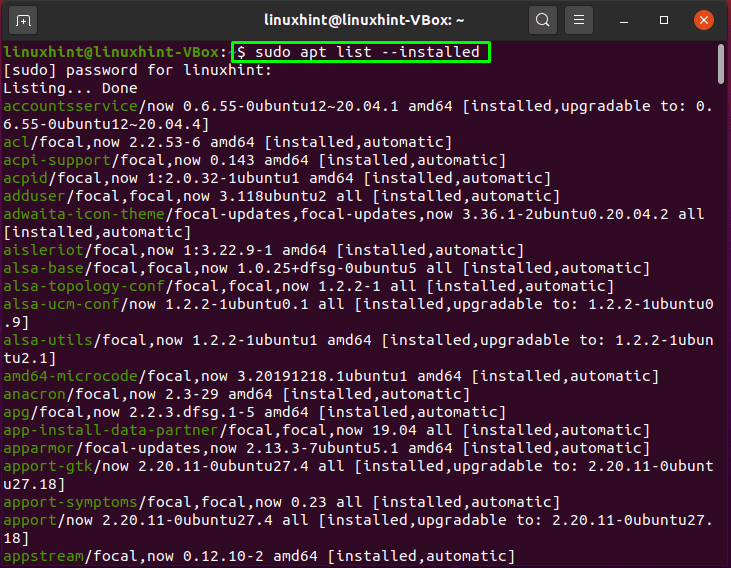Click the window title linuxhint@linuxhint-VBox
731x568 pixels.
click(x=364, y=20)
